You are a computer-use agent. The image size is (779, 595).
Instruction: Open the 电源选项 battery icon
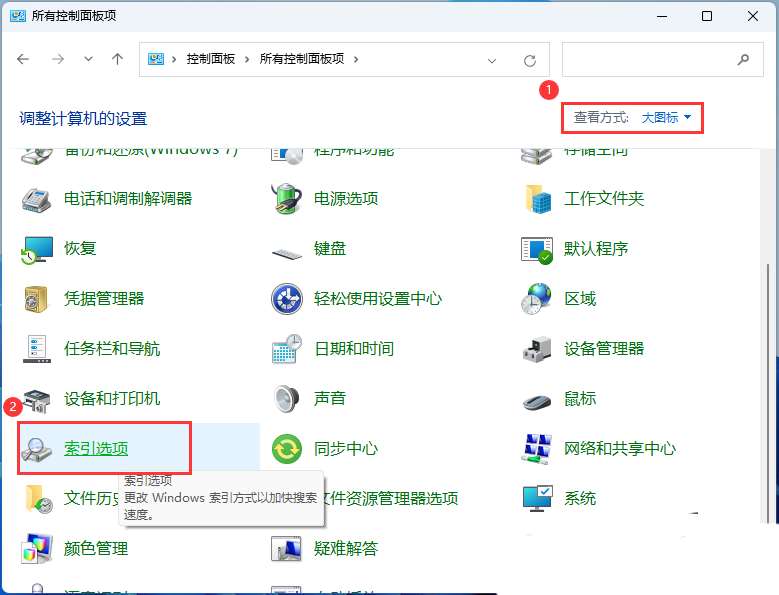(x=287, y=199)
